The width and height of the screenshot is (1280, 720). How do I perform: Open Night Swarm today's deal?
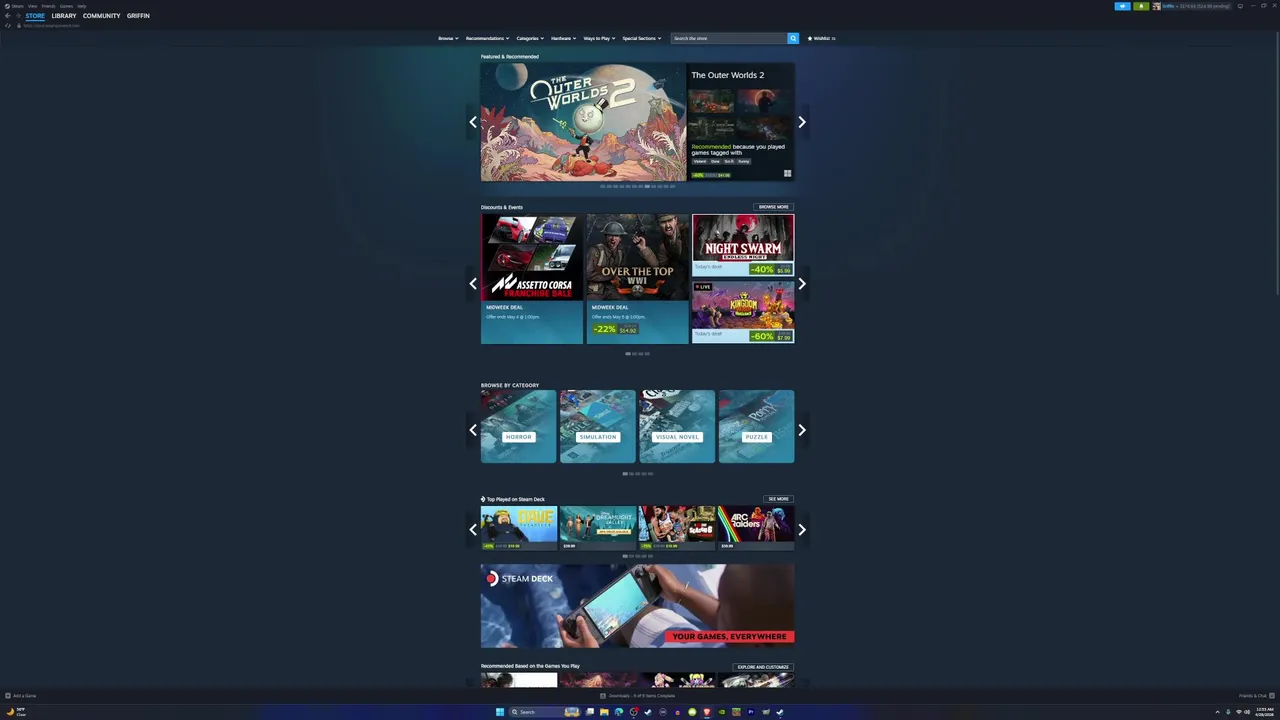743,245
